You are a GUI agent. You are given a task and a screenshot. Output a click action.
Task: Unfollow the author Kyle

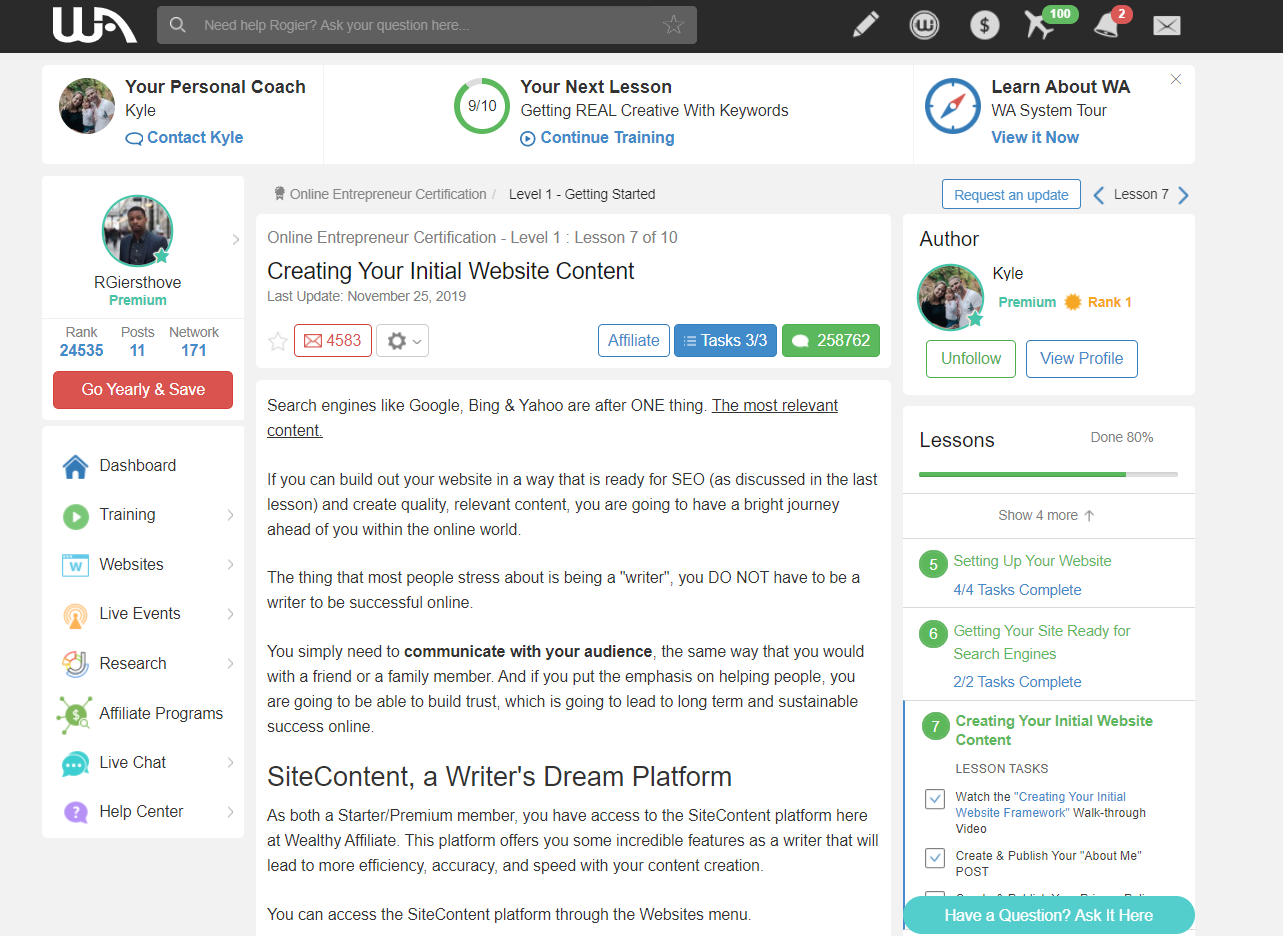point(971,359)
